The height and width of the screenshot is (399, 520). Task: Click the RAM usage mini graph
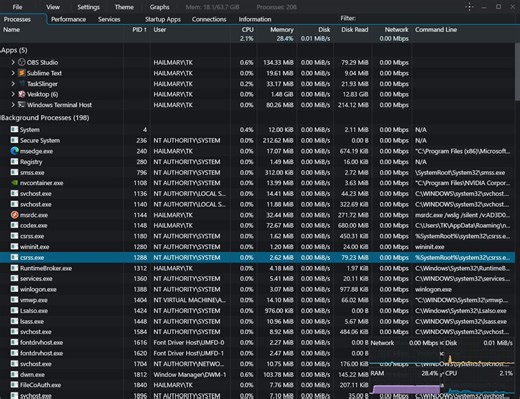405,384
